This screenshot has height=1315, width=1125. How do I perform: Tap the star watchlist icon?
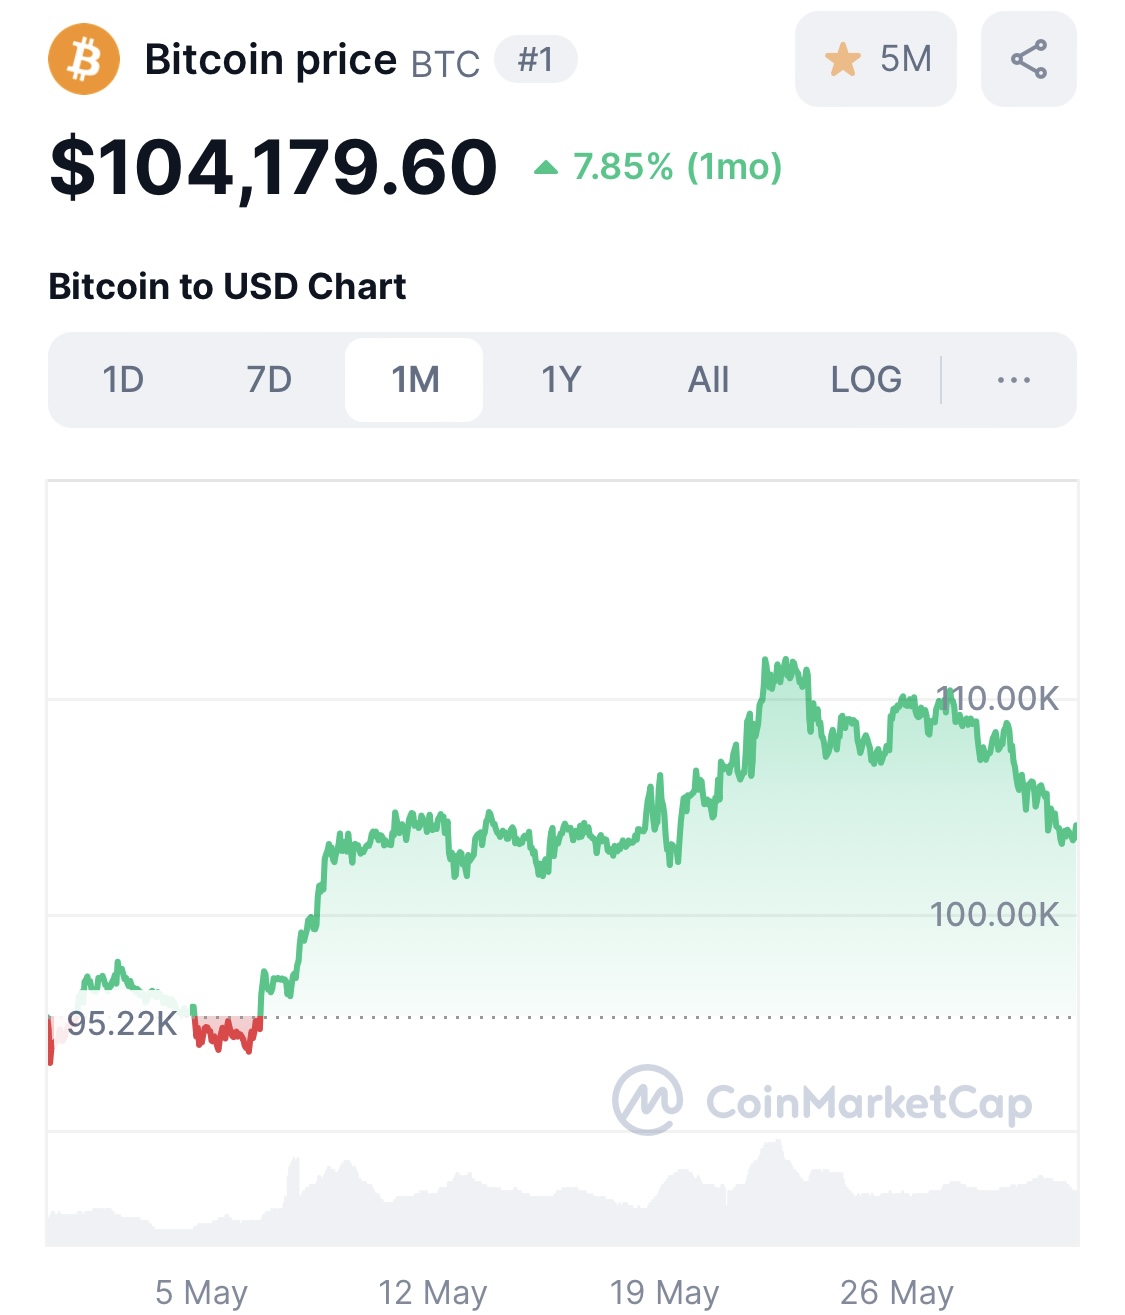coord(842,60)
